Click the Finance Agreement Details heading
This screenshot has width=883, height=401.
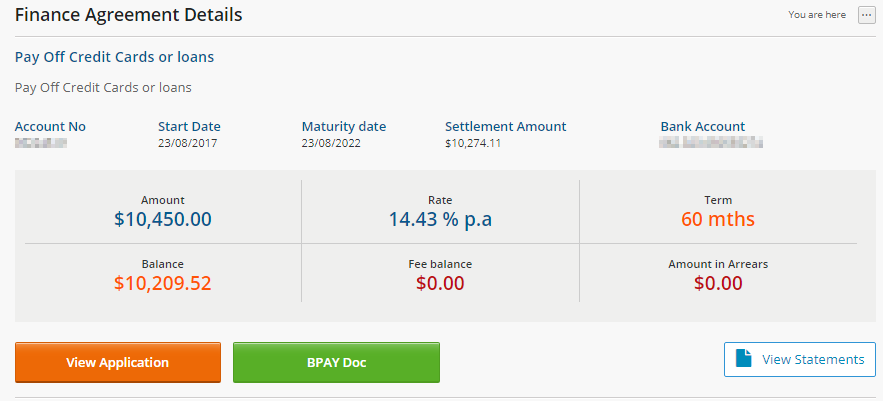coord(128,15)
